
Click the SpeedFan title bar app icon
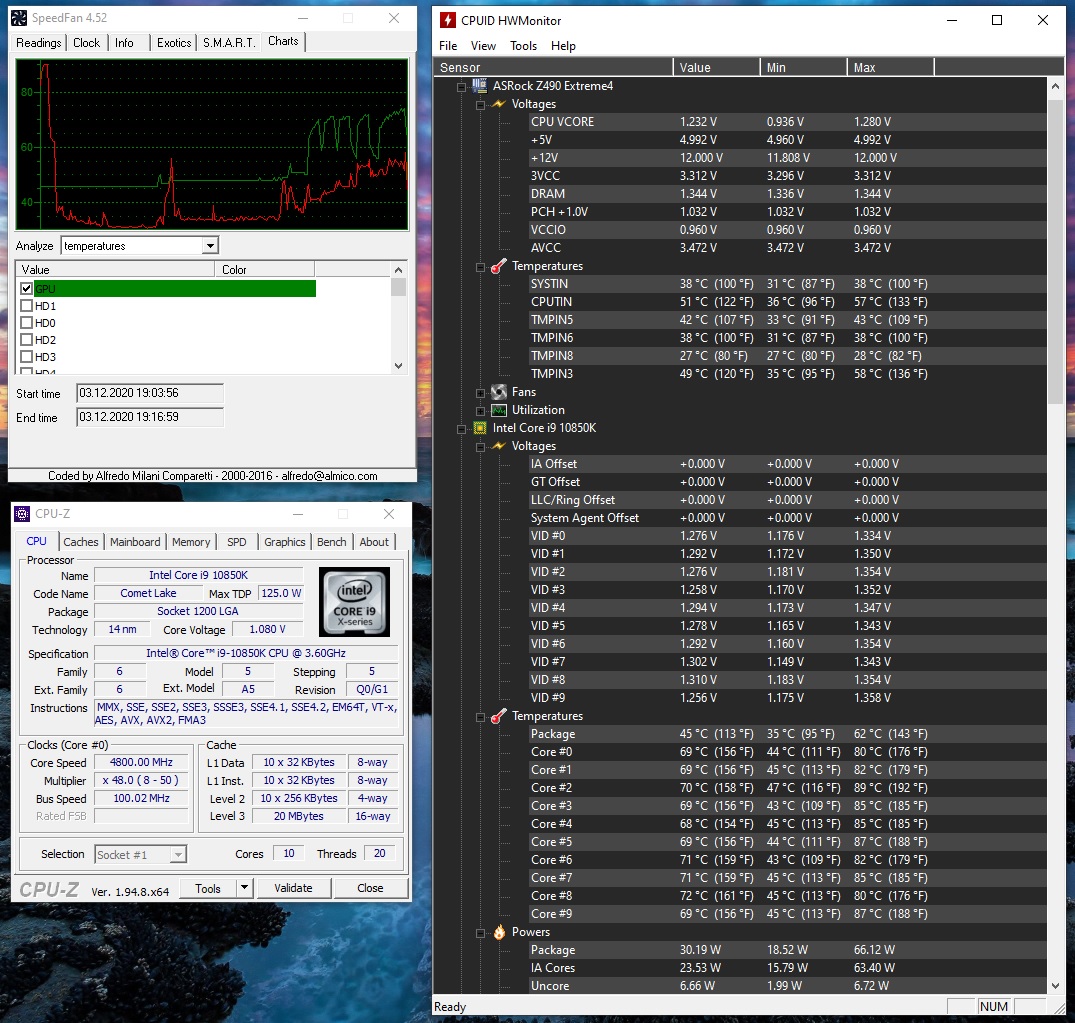tap(19, 18)
